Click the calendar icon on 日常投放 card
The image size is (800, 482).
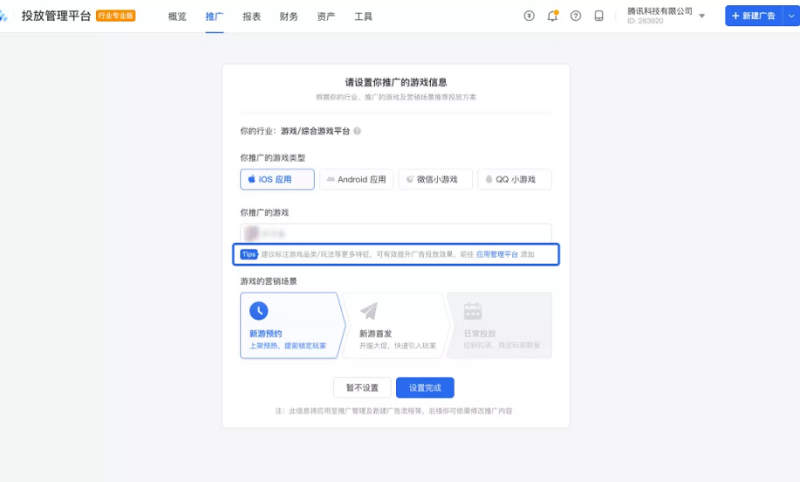click(472, 311)
